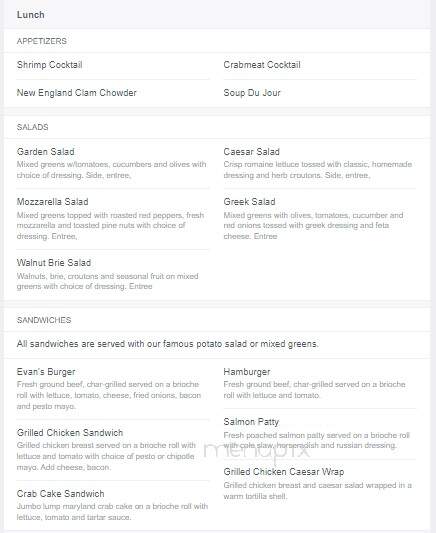Choose the Garden Salad entry
Image resolution: width=436 pixels, height=533 pixels.
(x=46, y=152)
